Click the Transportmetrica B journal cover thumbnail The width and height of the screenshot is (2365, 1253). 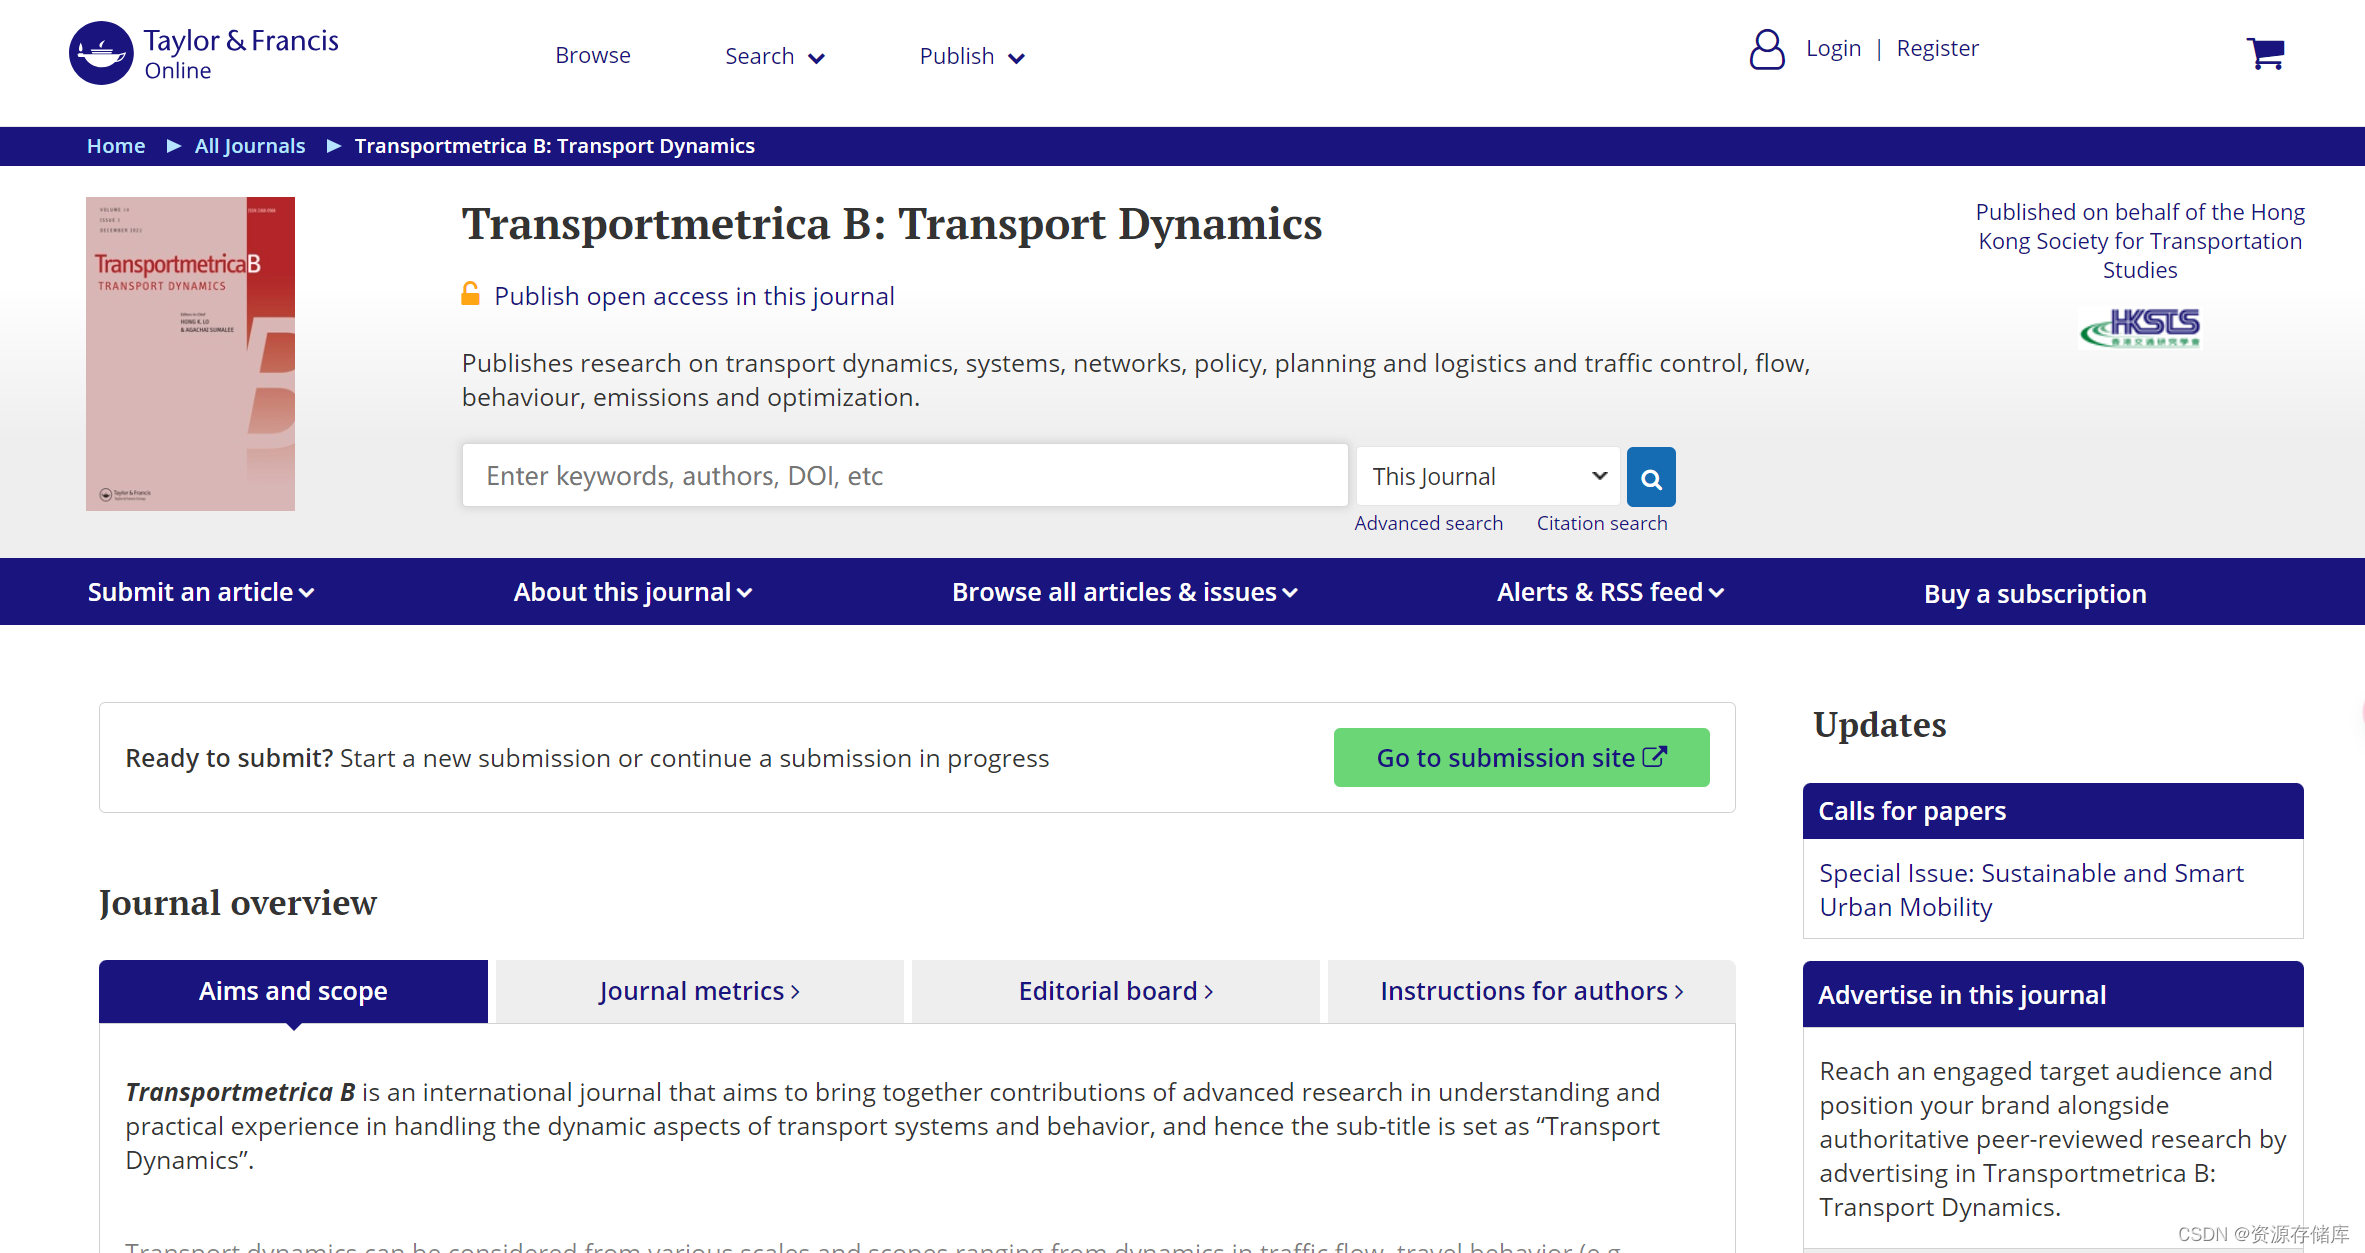(x=190, y=353)
